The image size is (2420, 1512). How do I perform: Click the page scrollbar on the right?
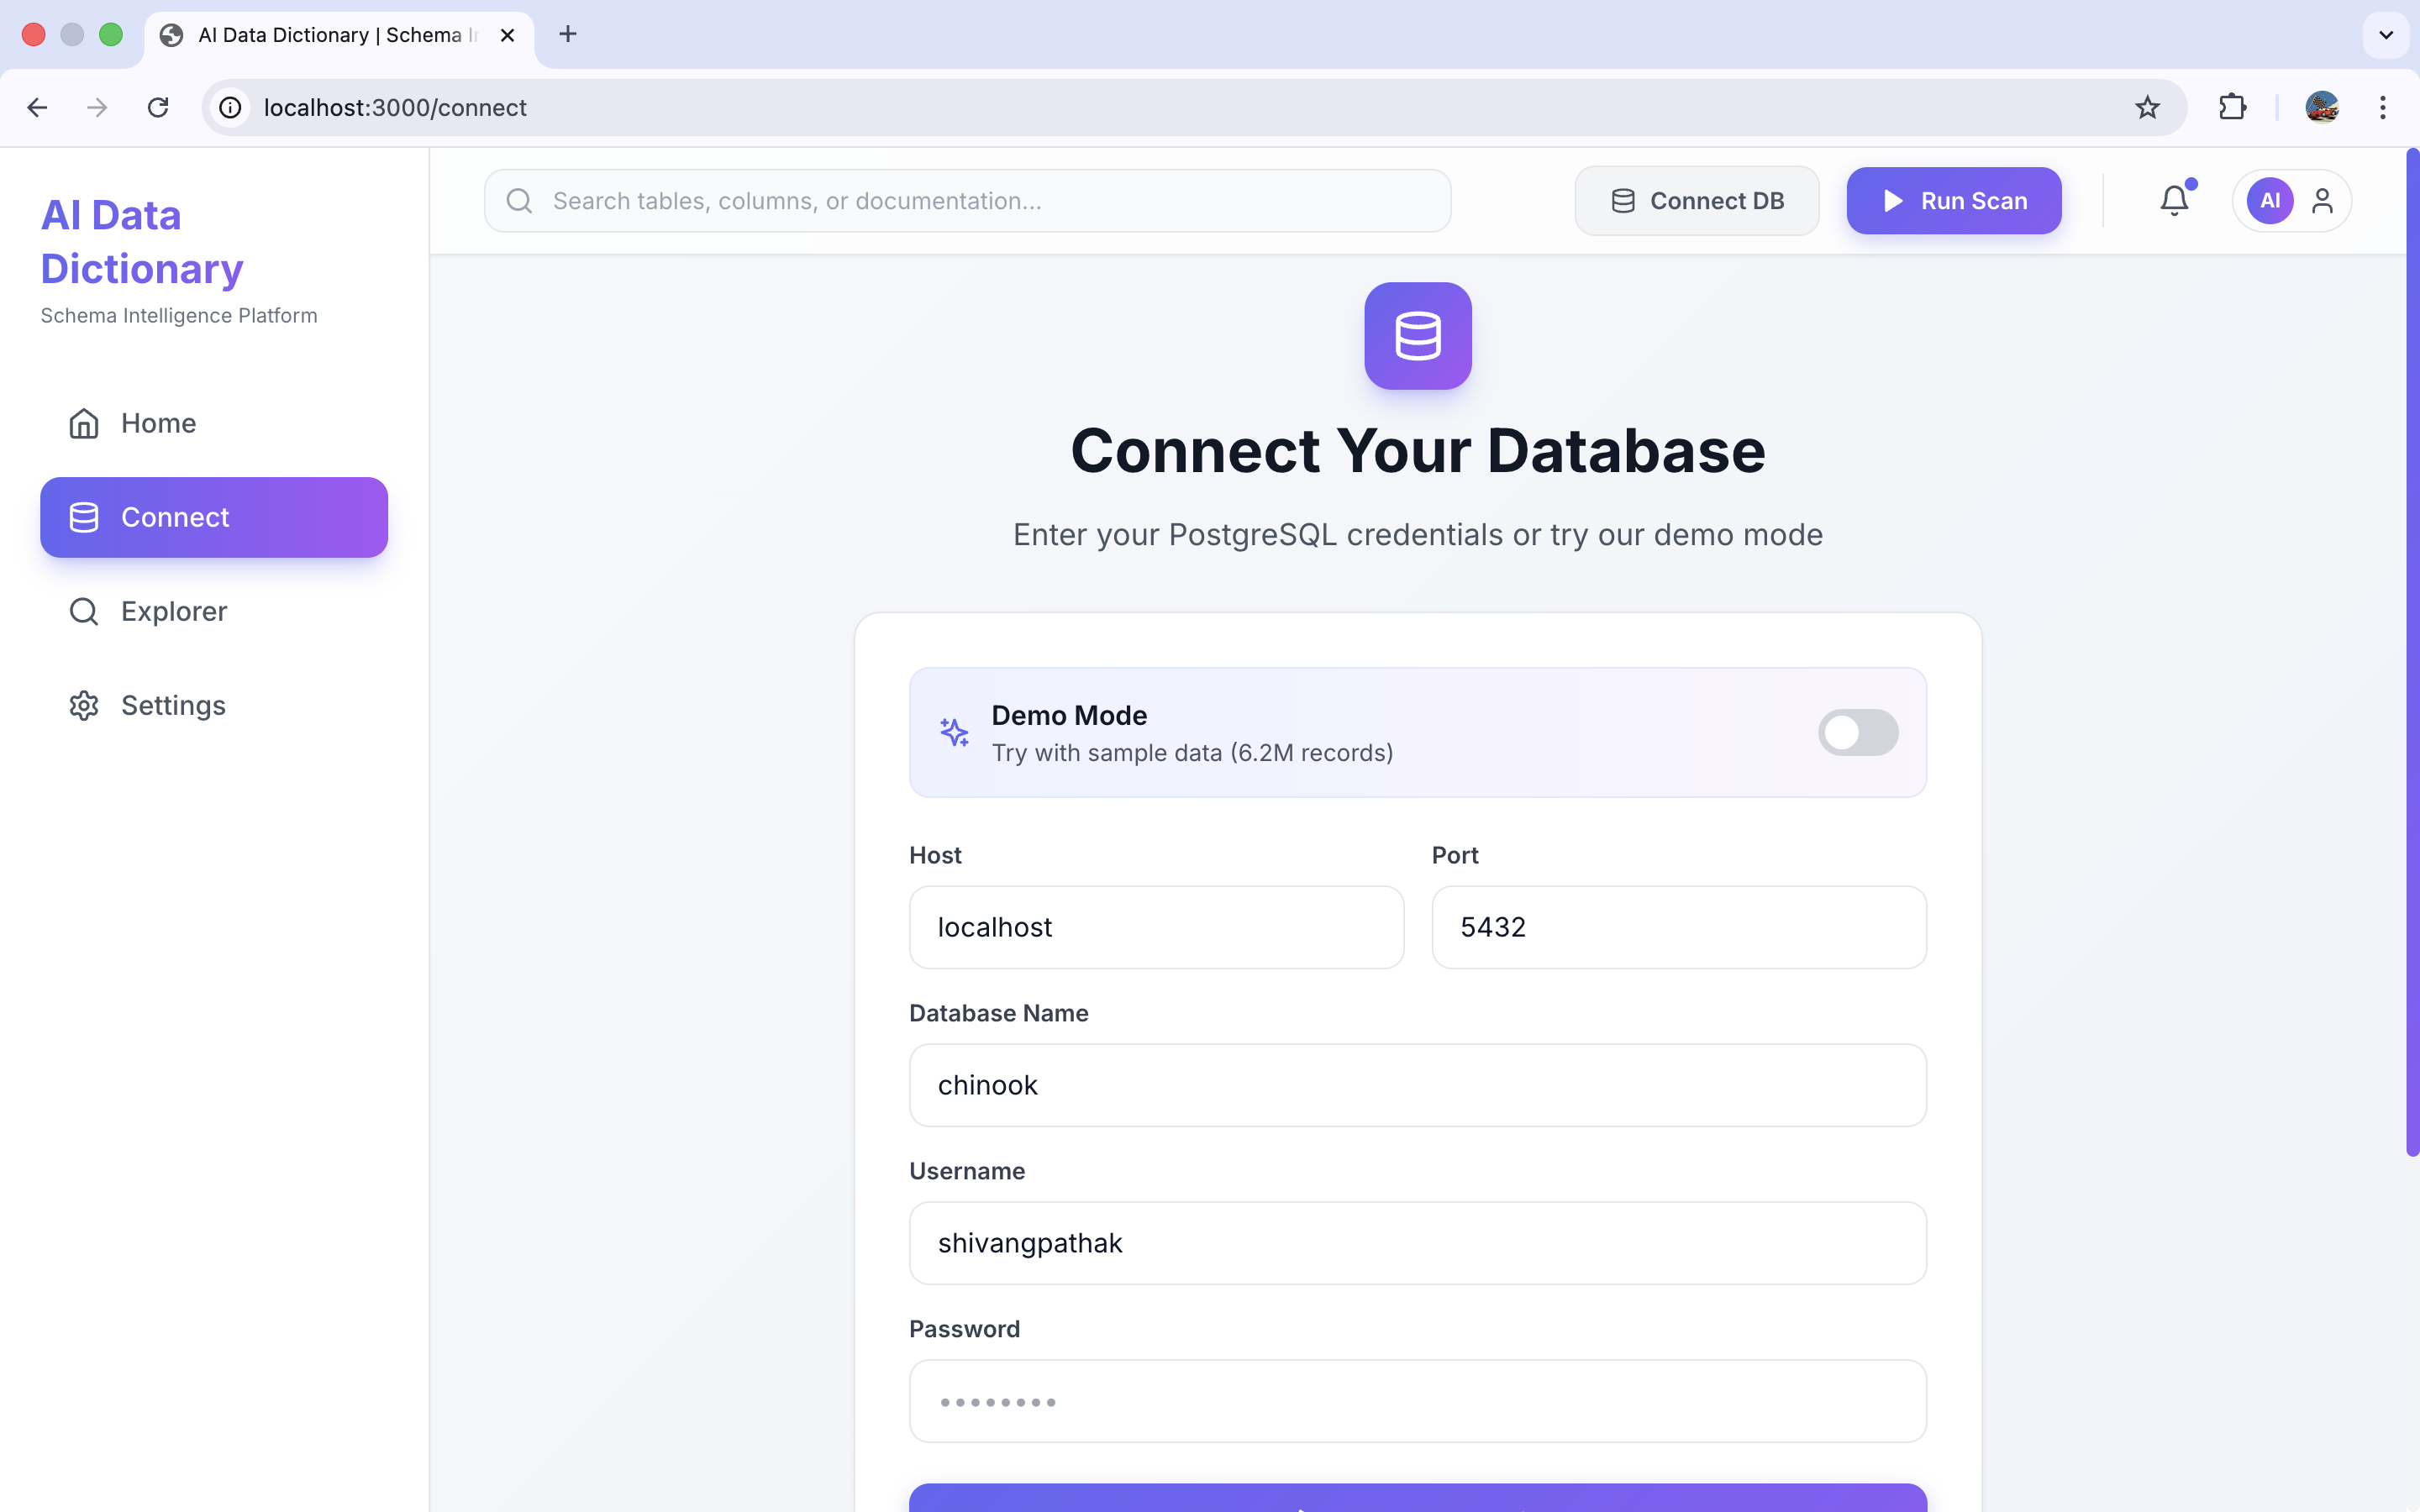[x=2409, y=650]
